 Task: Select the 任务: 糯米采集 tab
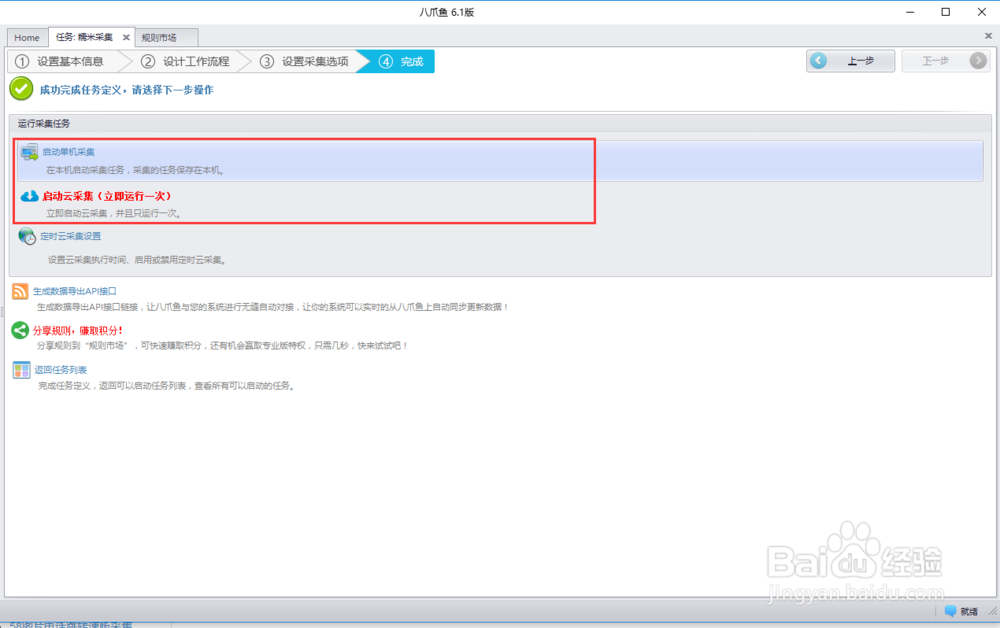tap(84, 37)
